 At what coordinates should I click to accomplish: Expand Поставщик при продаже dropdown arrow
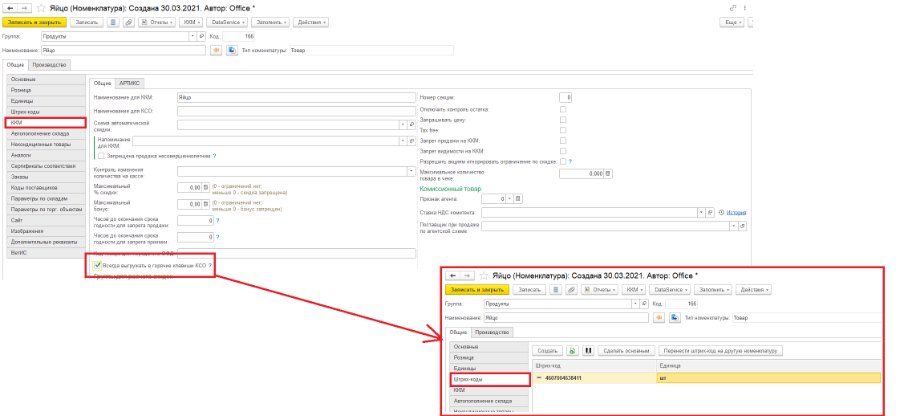[735, 226]
